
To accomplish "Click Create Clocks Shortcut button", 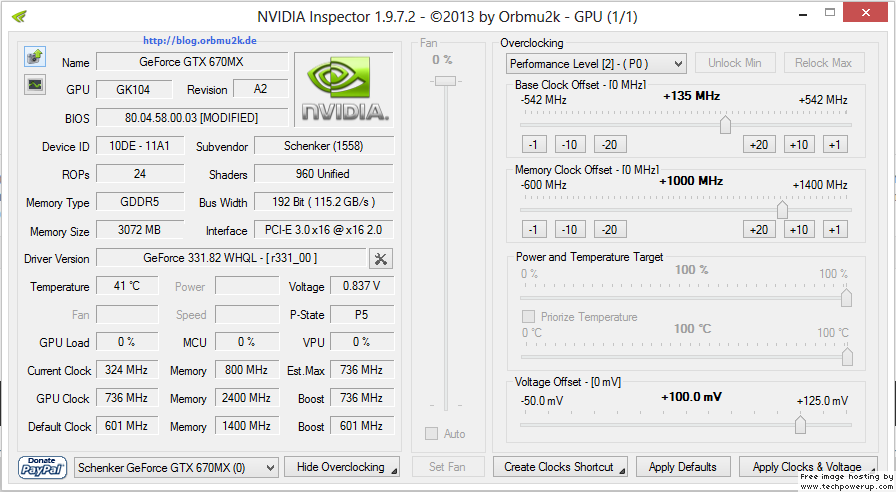I will tap(560, 467).
